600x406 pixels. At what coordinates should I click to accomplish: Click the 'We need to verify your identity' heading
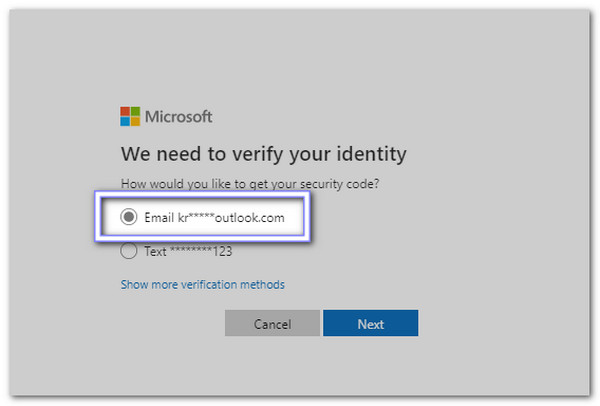(264, 154)
